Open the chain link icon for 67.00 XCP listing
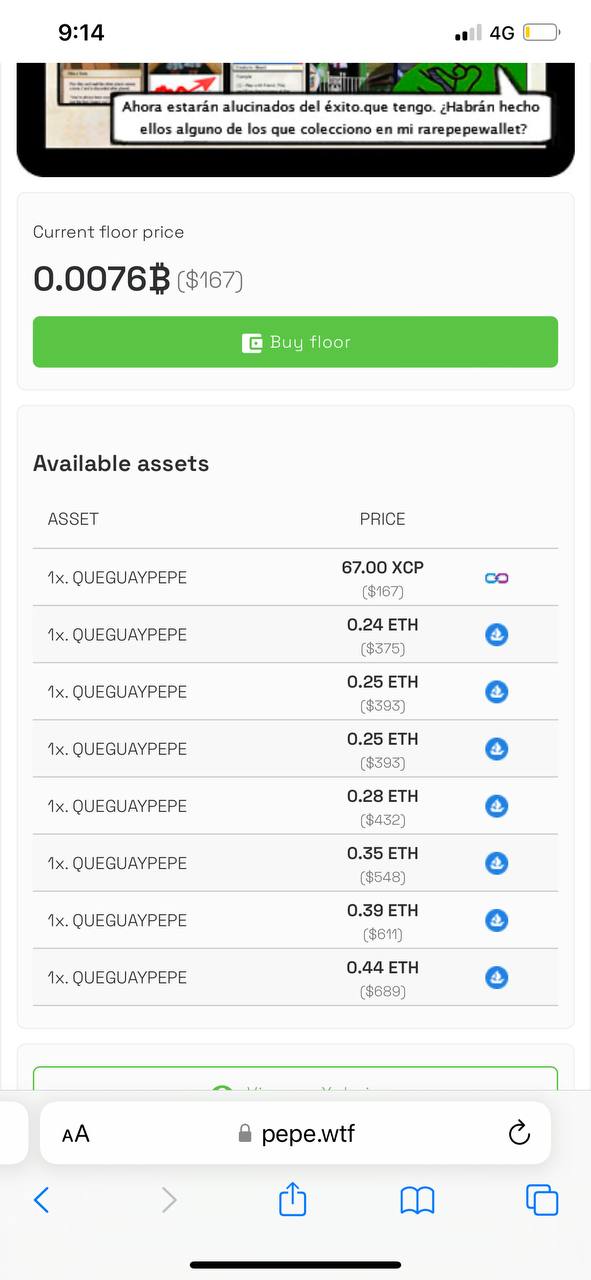Image resolution: width=591 pixels, height=1280 pixels. pos(496,578)
